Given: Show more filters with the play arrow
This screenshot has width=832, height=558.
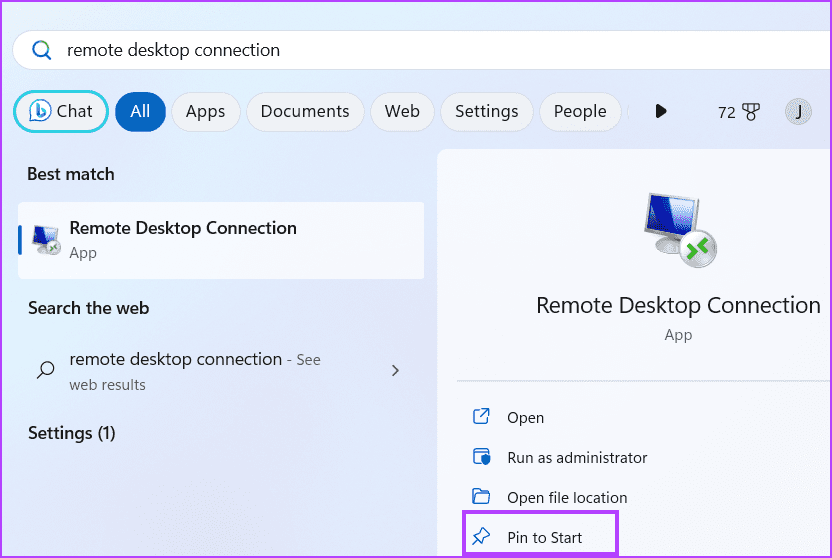Looking at the screenshot, I should tap(661, 111).
